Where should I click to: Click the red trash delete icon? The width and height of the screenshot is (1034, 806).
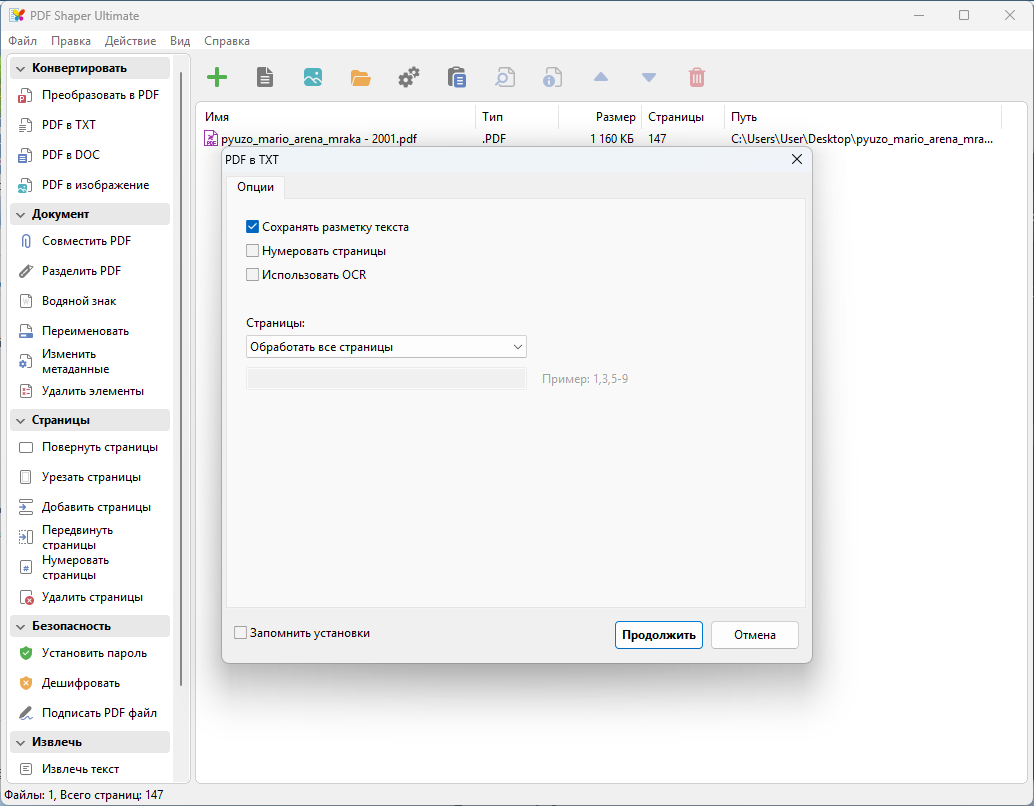(x=697, y=77)
